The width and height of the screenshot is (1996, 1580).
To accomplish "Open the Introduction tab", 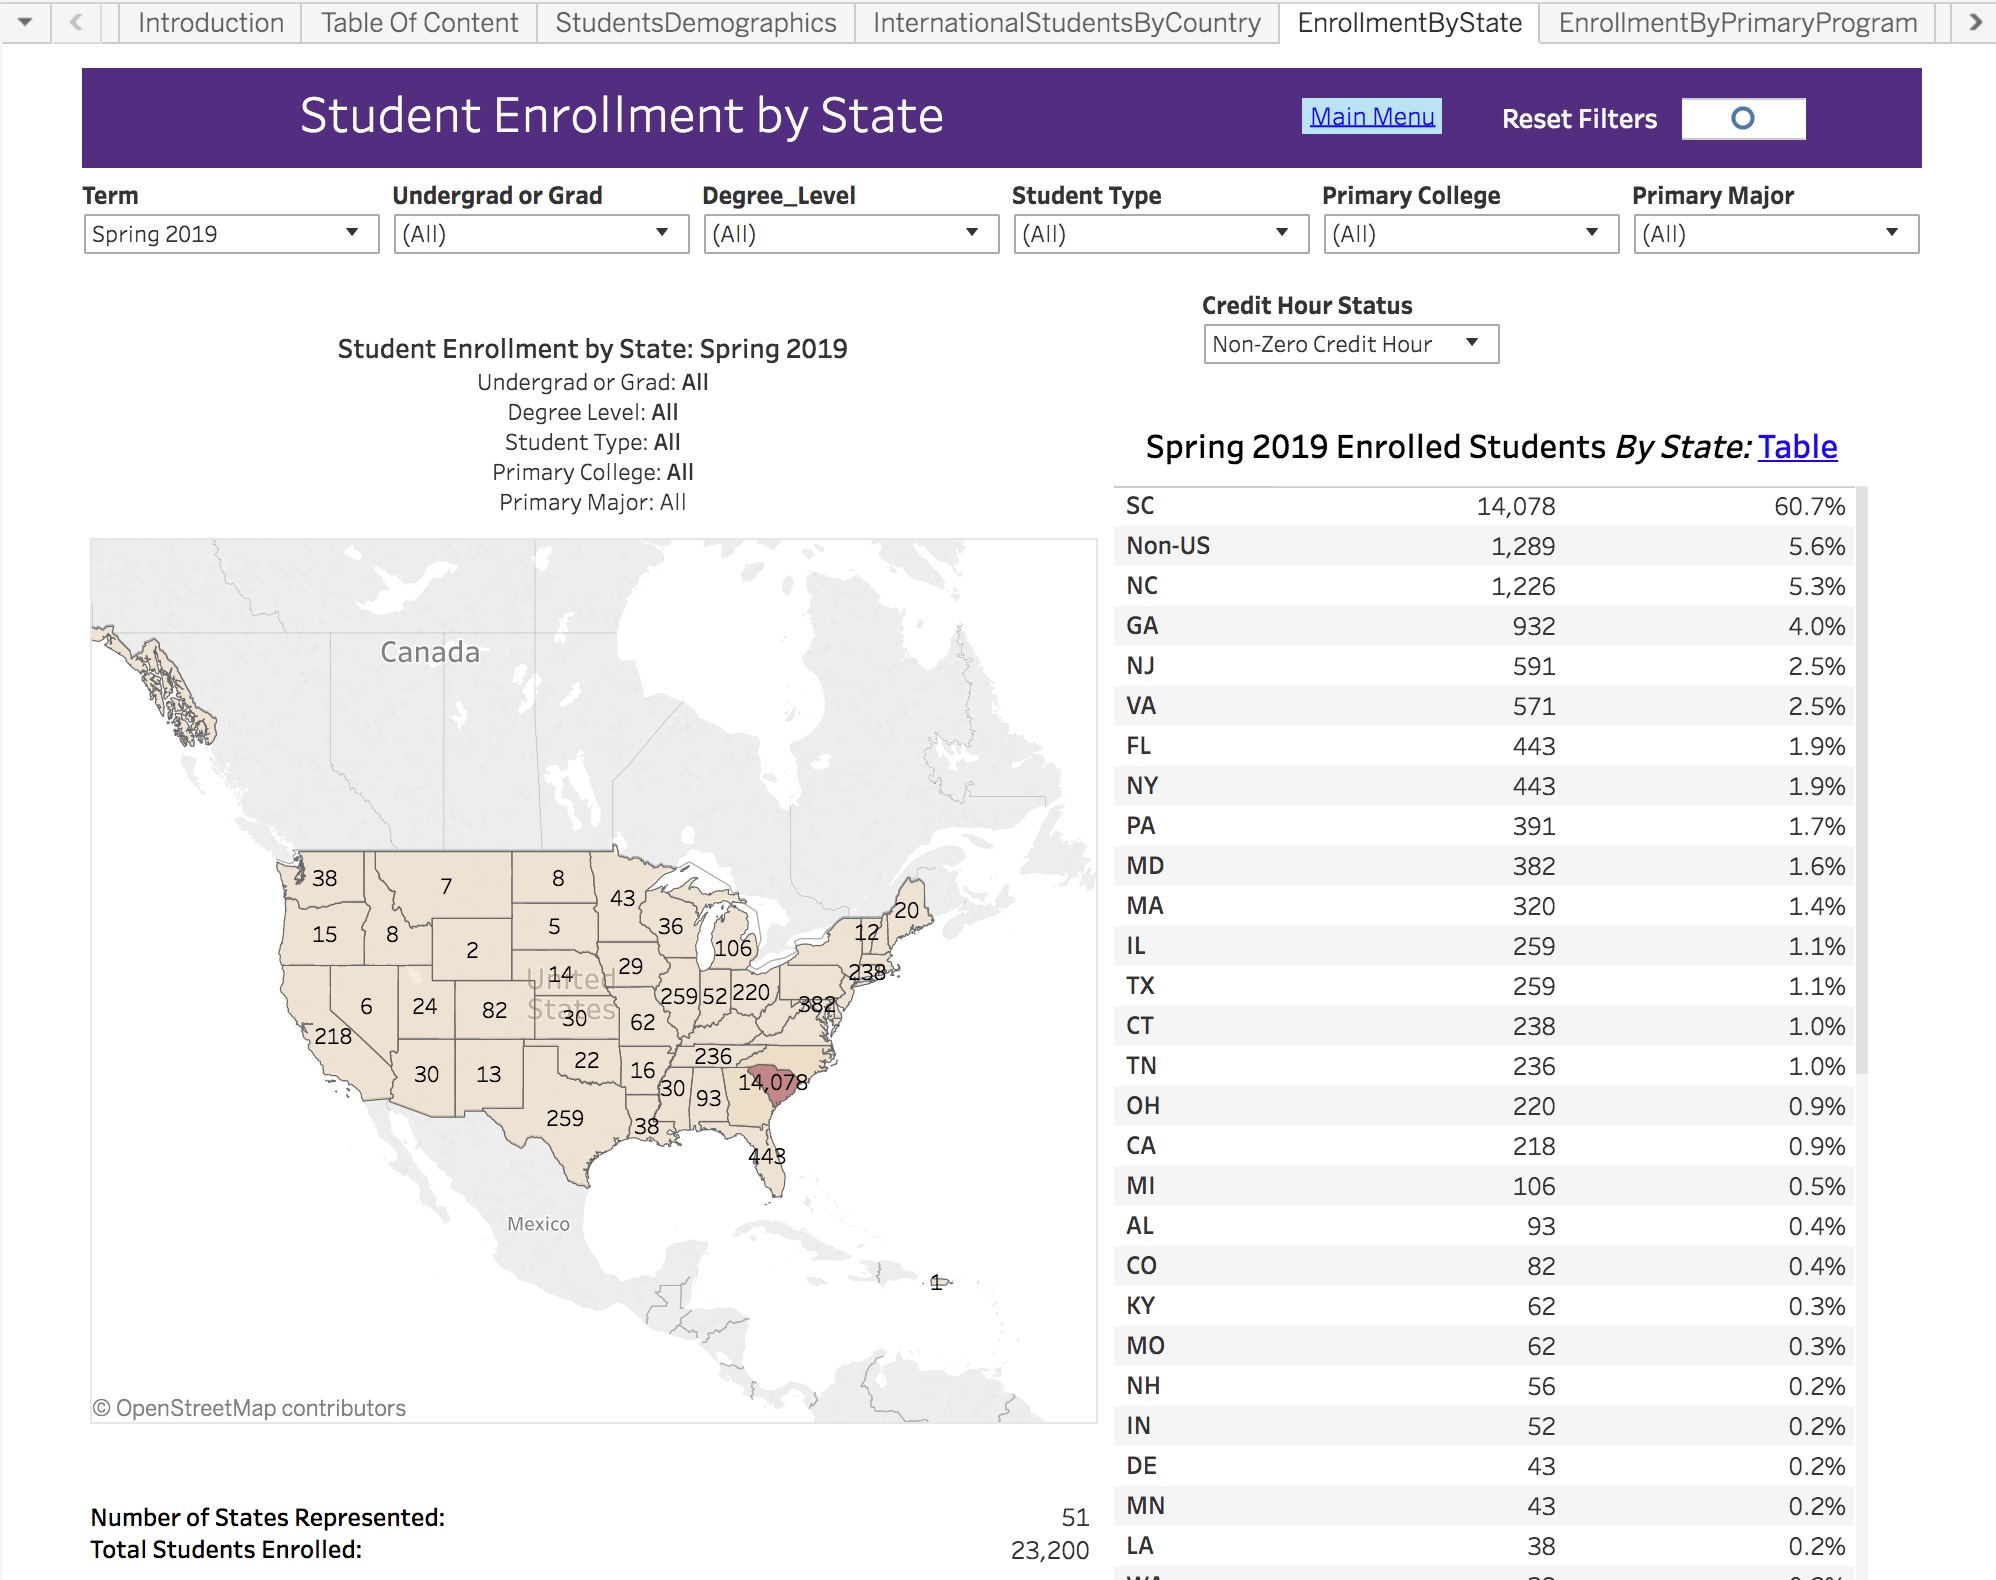I will (x=211, y=22).
